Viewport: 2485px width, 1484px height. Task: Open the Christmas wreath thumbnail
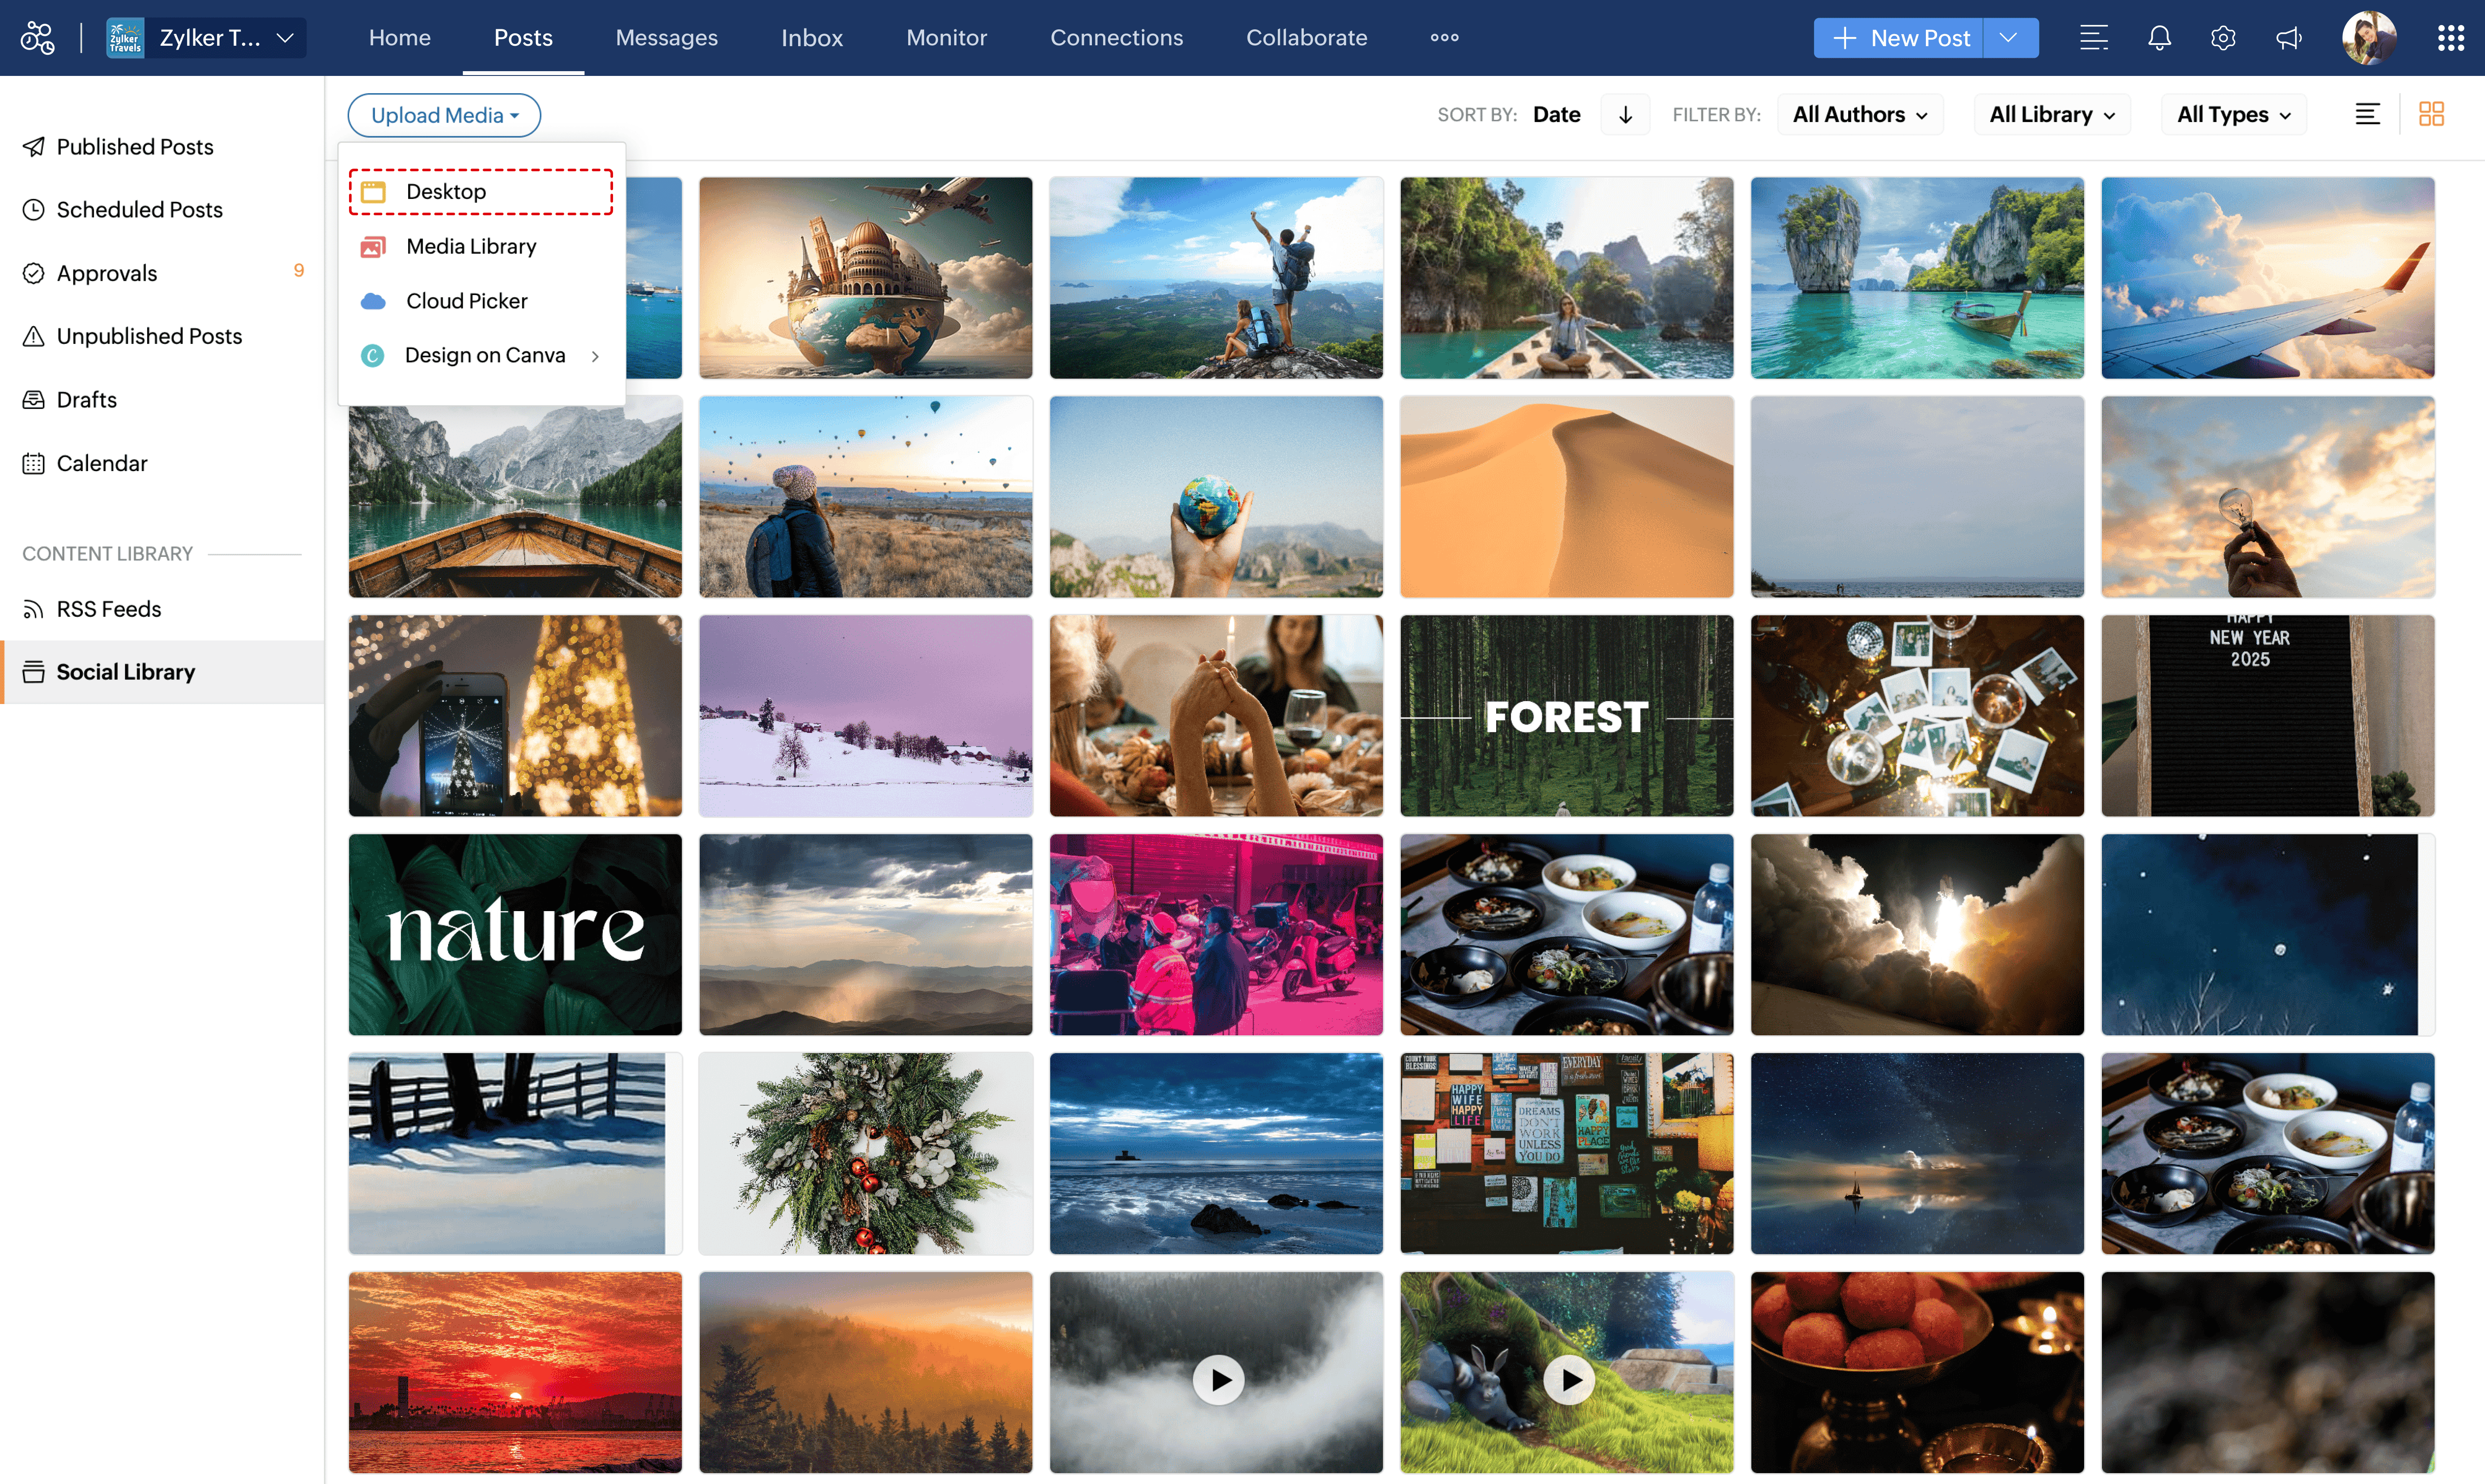[x=865, y=1153]
